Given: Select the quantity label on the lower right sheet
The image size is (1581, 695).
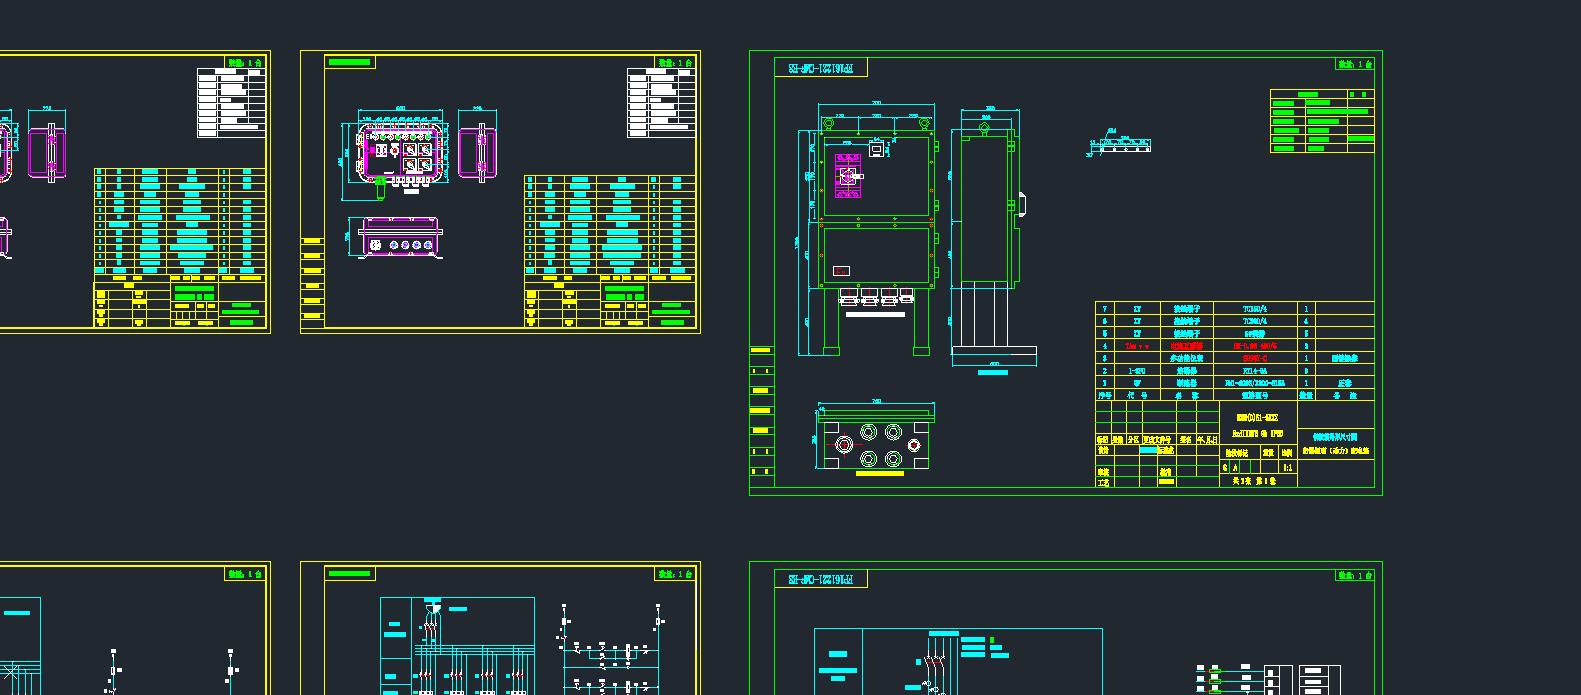Looking at the screenshot, I should click(x=1355, y=575).
